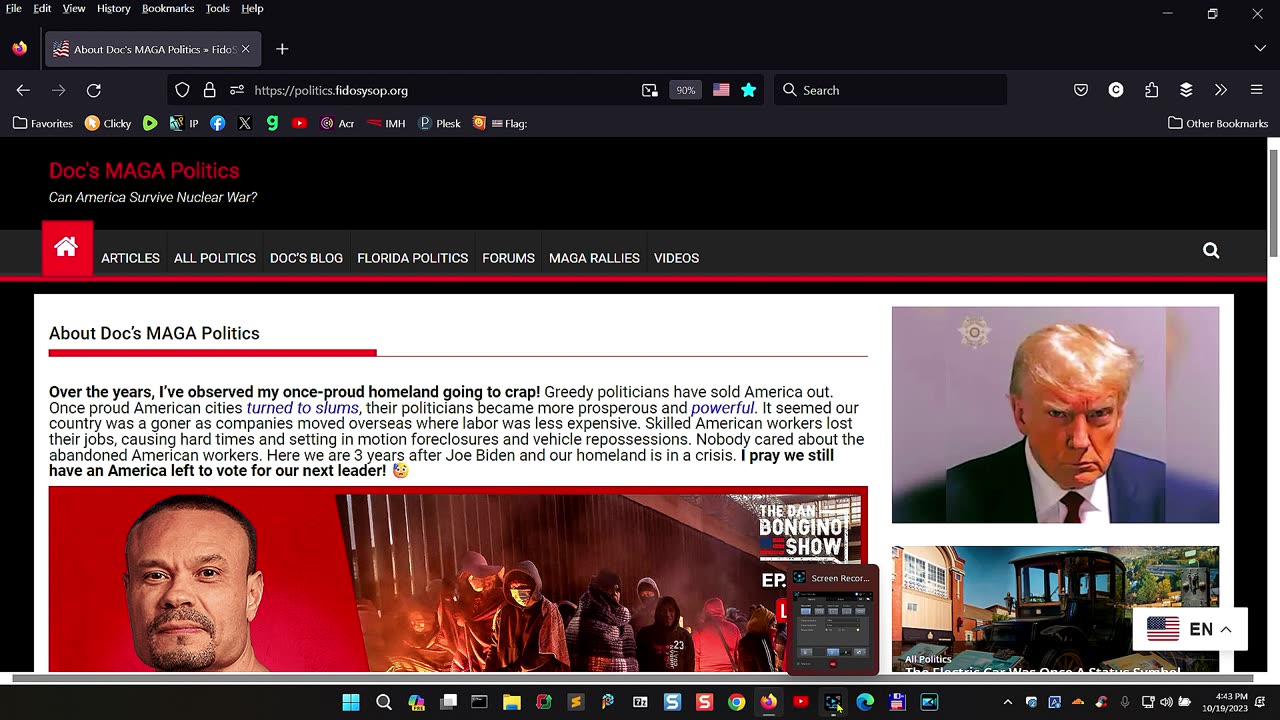Open the File menu
The height and width of the screenshot is (720, 1280).
14,8
